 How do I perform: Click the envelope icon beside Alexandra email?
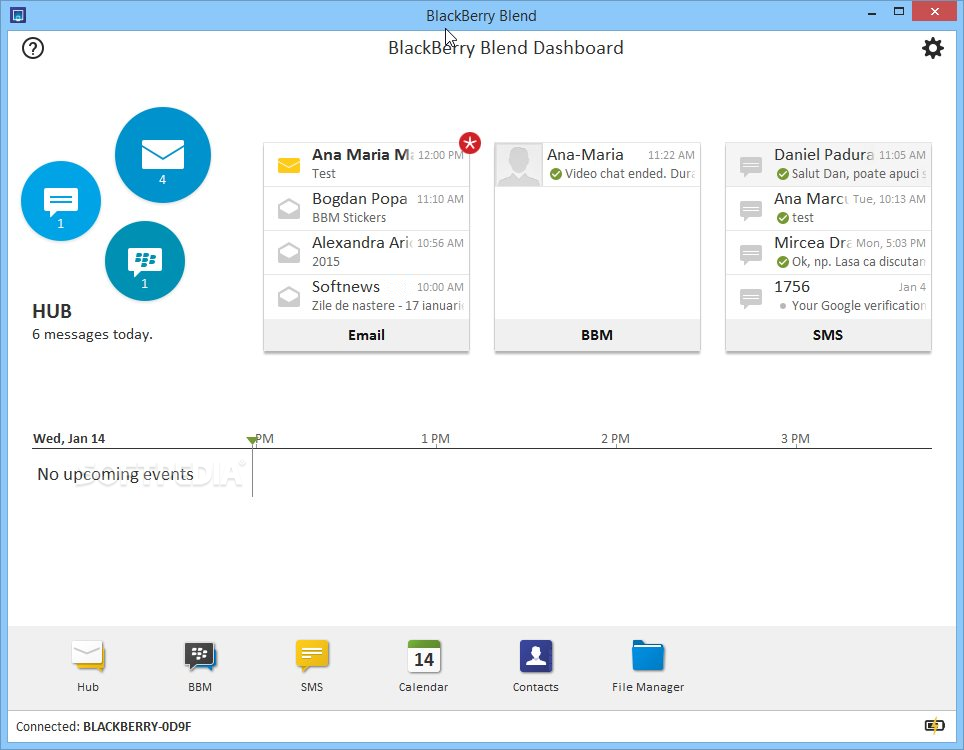point(289,253)
